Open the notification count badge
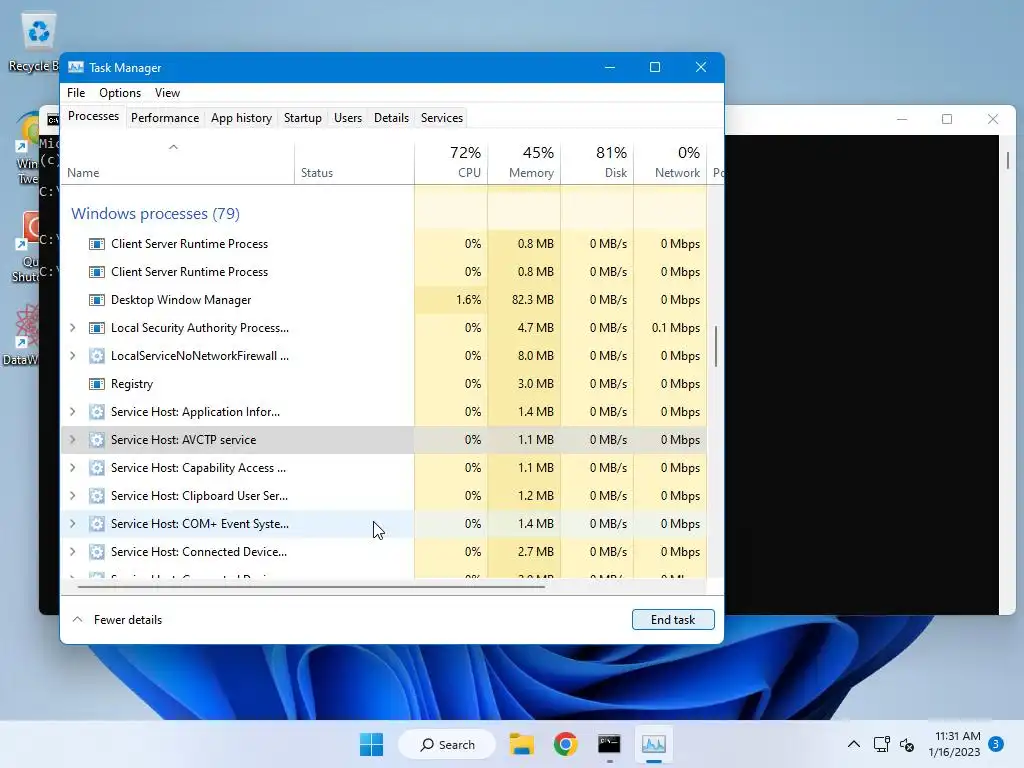The image size is (1024, 768). click(x=996, y=744)
